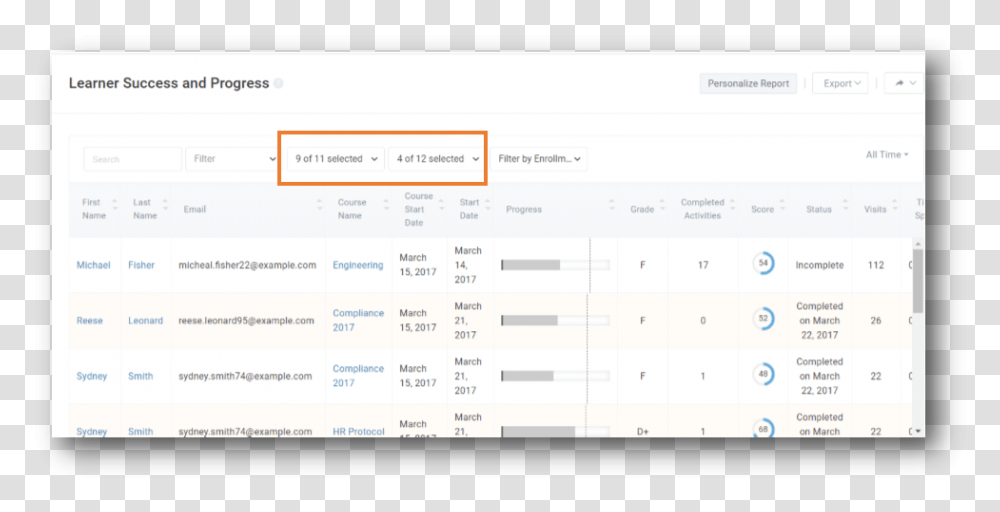This screenshot has height=512, width=1000.
Task: Click the table's vertical scrollbar thumb
Action: click(x=918, y=281)
